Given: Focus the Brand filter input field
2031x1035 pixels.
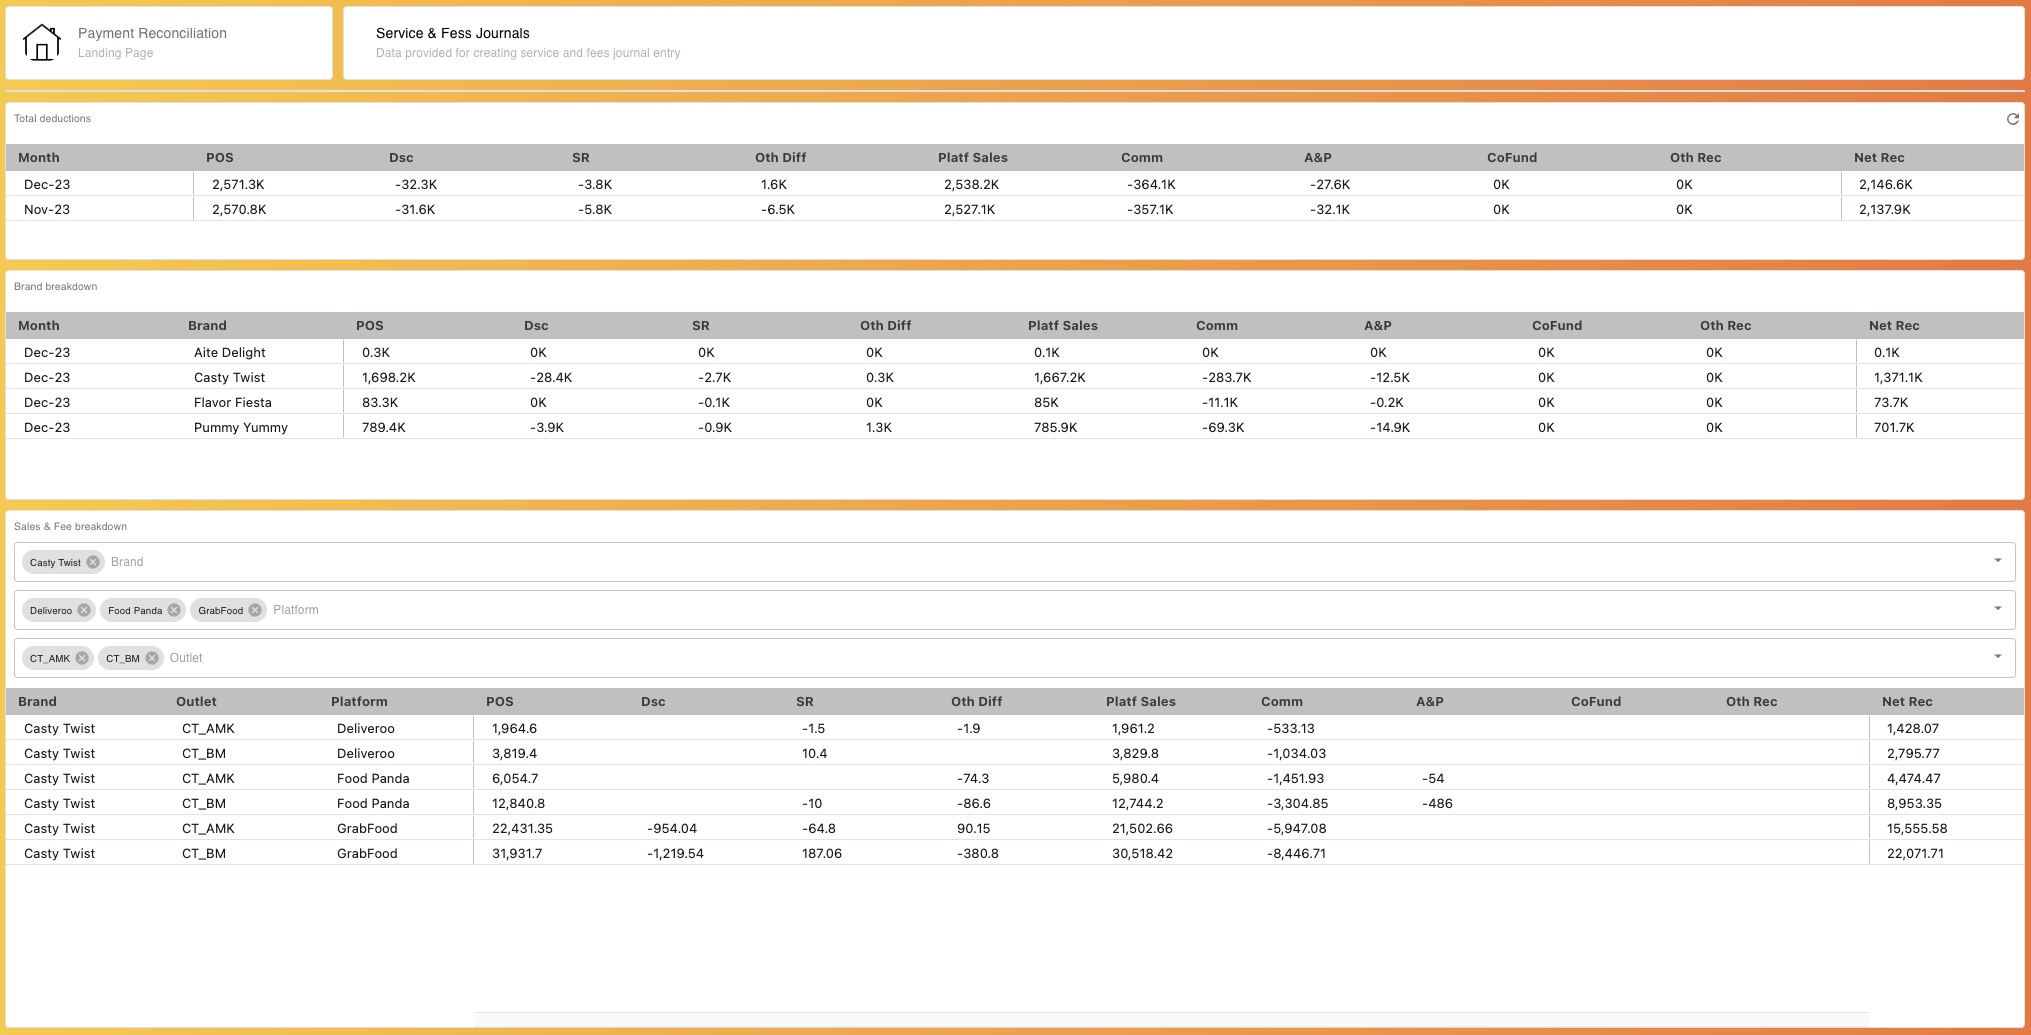Looking at the screenshot, I should (1014, 562).
